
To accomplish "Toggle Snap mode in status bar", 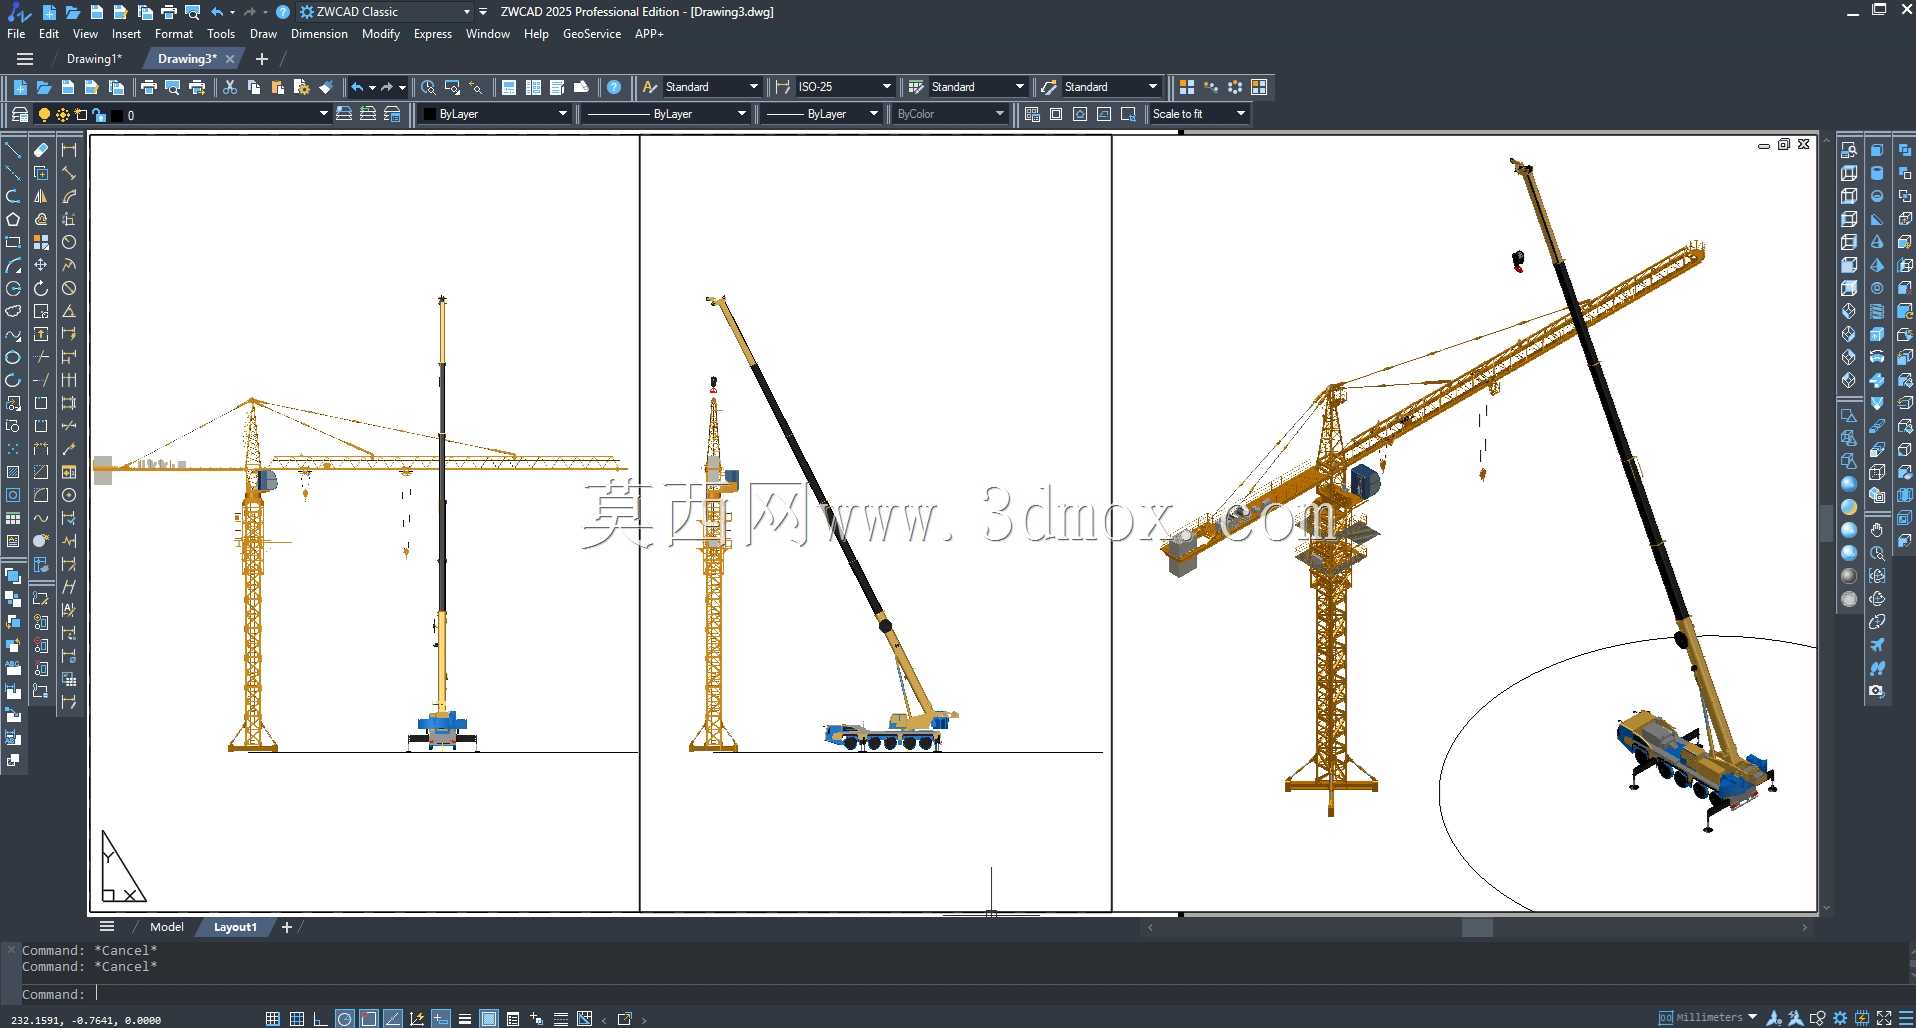I will click(x=273, y=1019).
